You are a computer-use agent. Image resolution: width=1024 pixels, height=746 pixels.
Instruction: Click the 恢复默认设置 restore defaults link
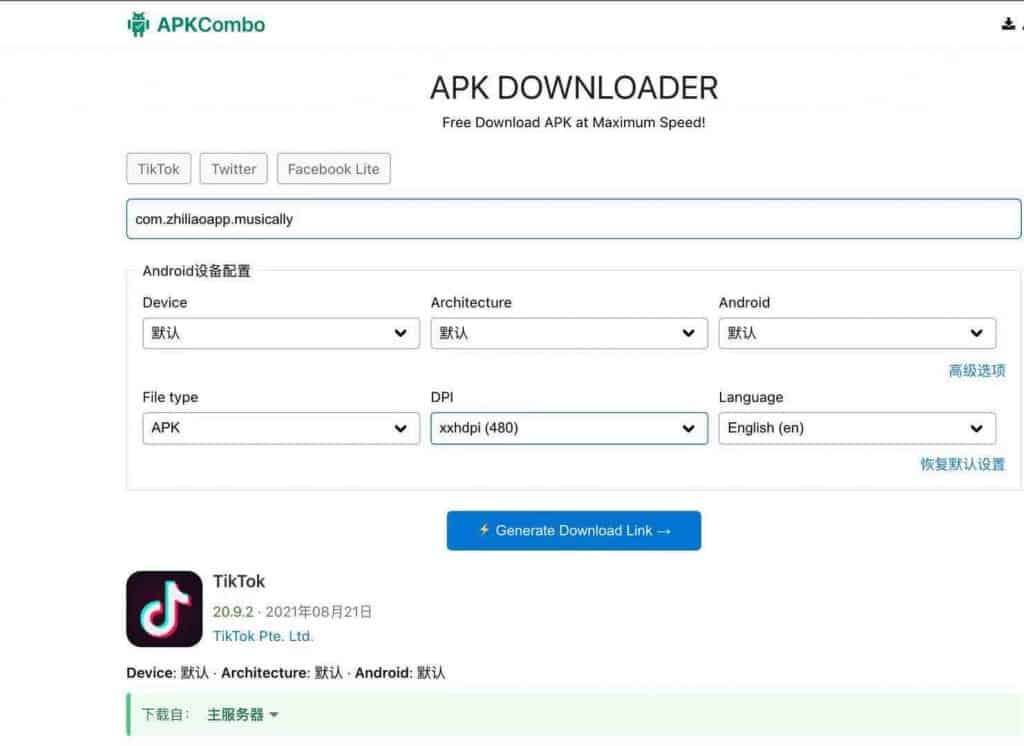[963, 464]
